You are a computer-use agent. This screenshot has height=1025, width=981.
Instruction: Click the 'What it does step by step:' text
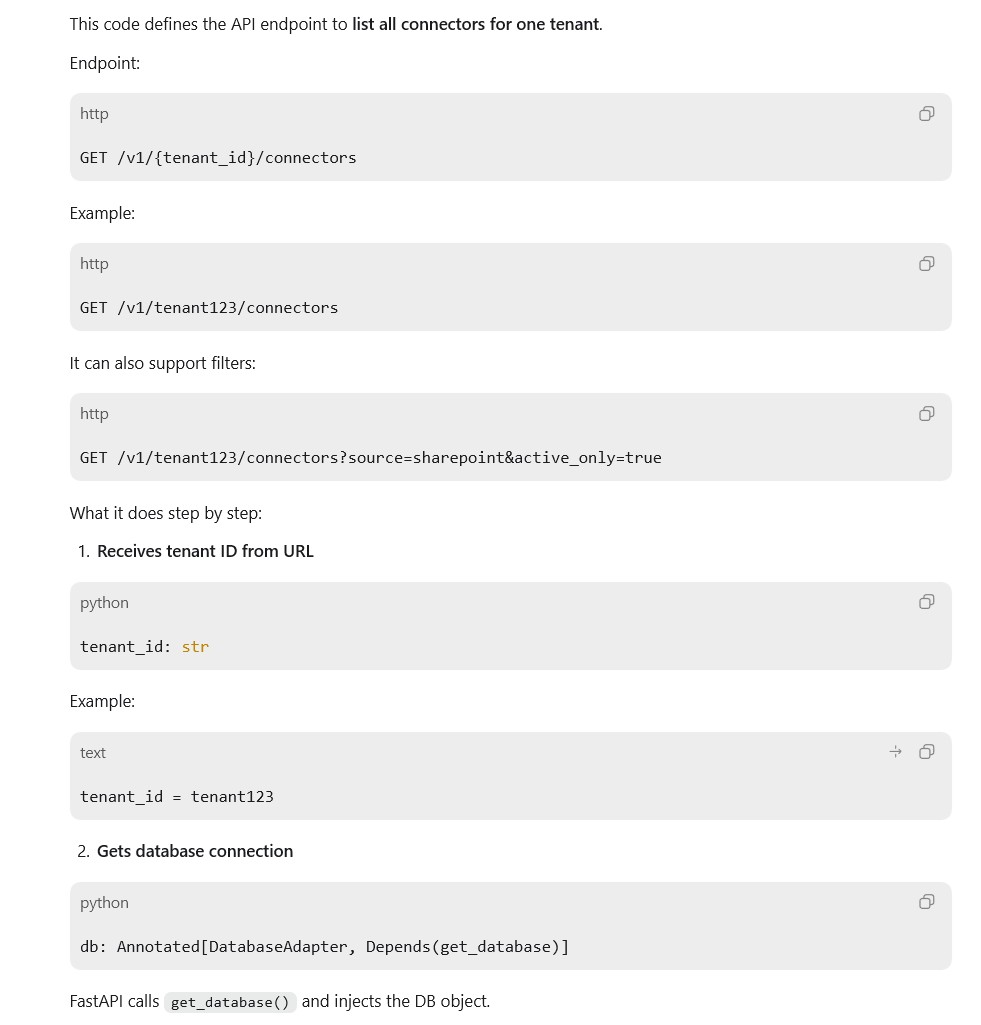click(x=166, y=513)
